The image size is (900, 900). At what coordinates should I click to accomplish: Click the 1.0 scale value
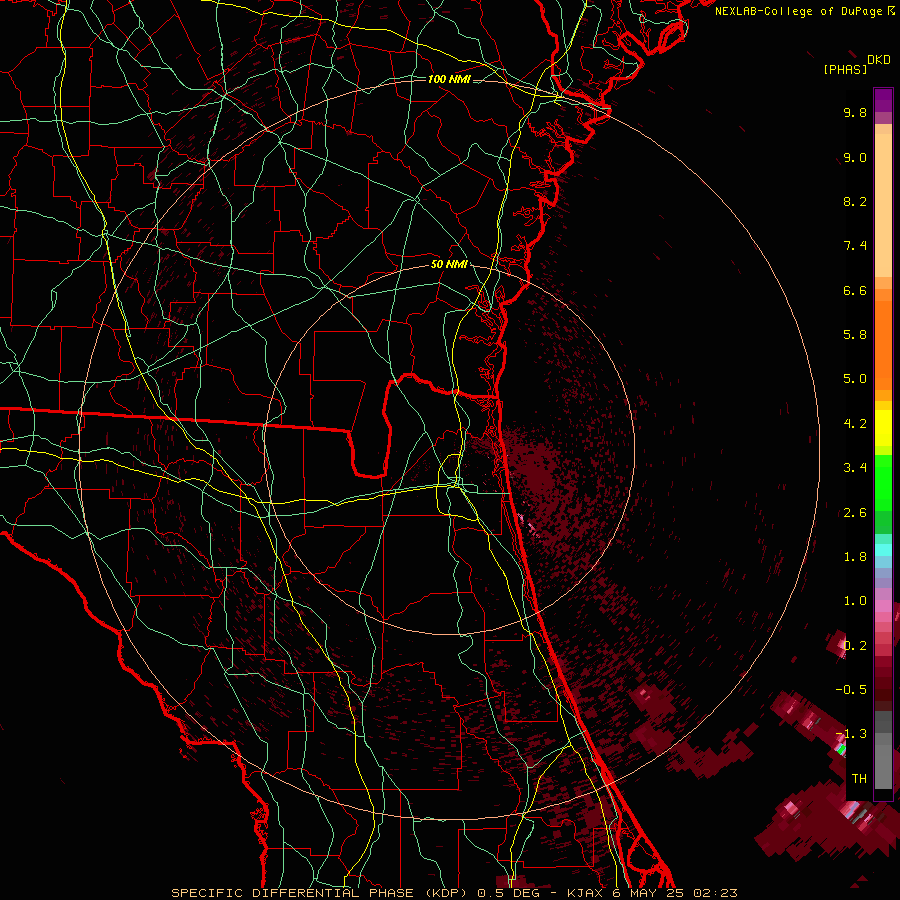(x=855, y=601)
